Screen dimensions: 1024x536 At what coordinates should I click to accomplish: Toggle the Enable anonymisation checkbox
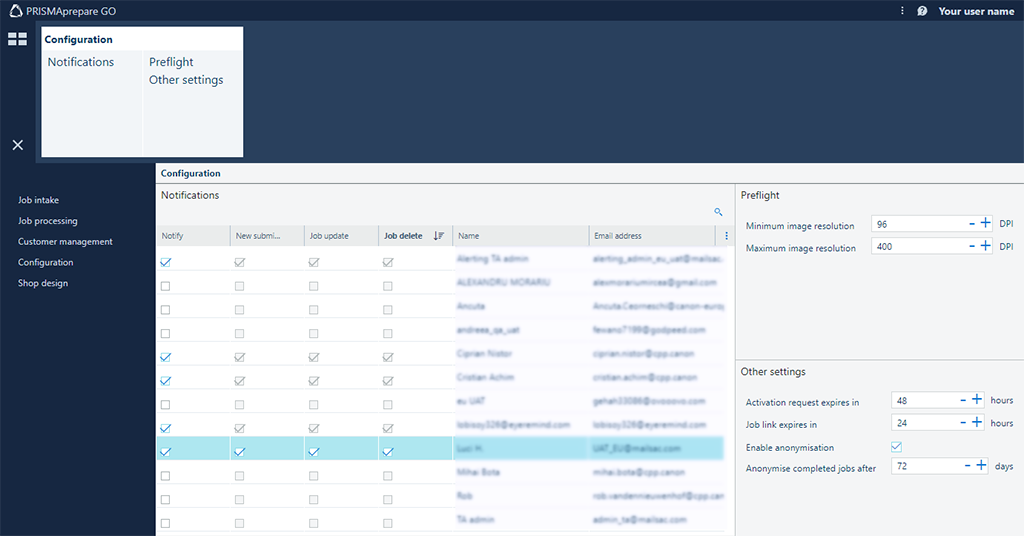tap(897, 447)
